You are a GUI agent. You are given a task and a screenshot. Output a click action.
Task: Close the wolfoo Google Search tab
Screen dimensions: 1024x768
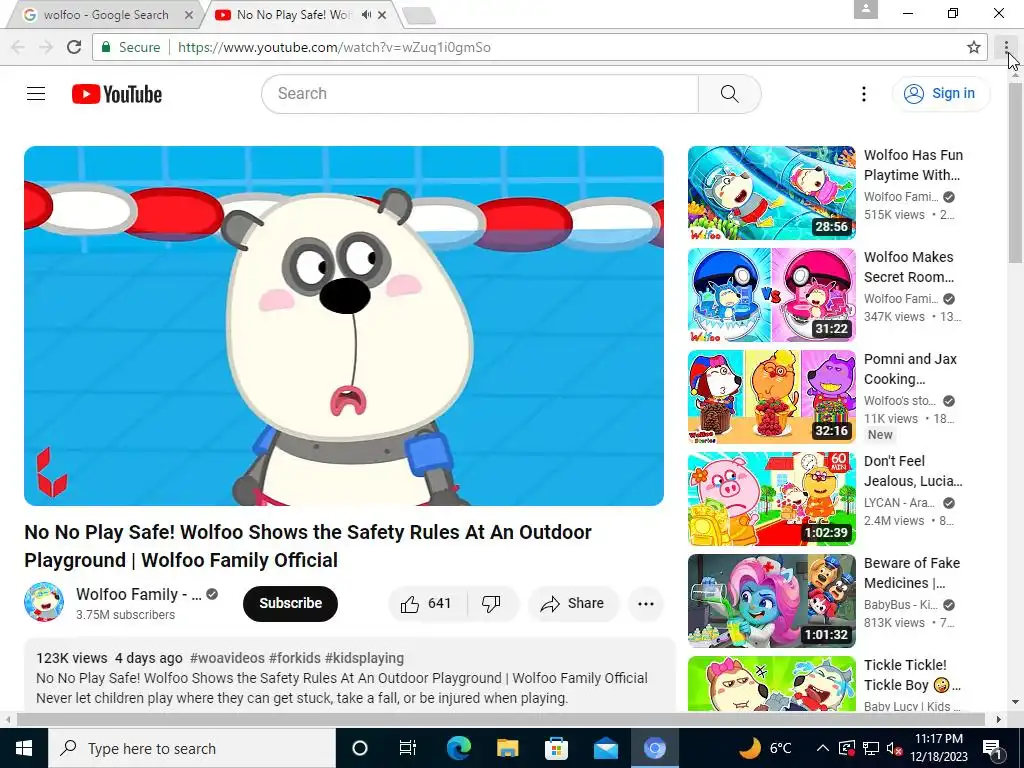click(x=189, y=14)
